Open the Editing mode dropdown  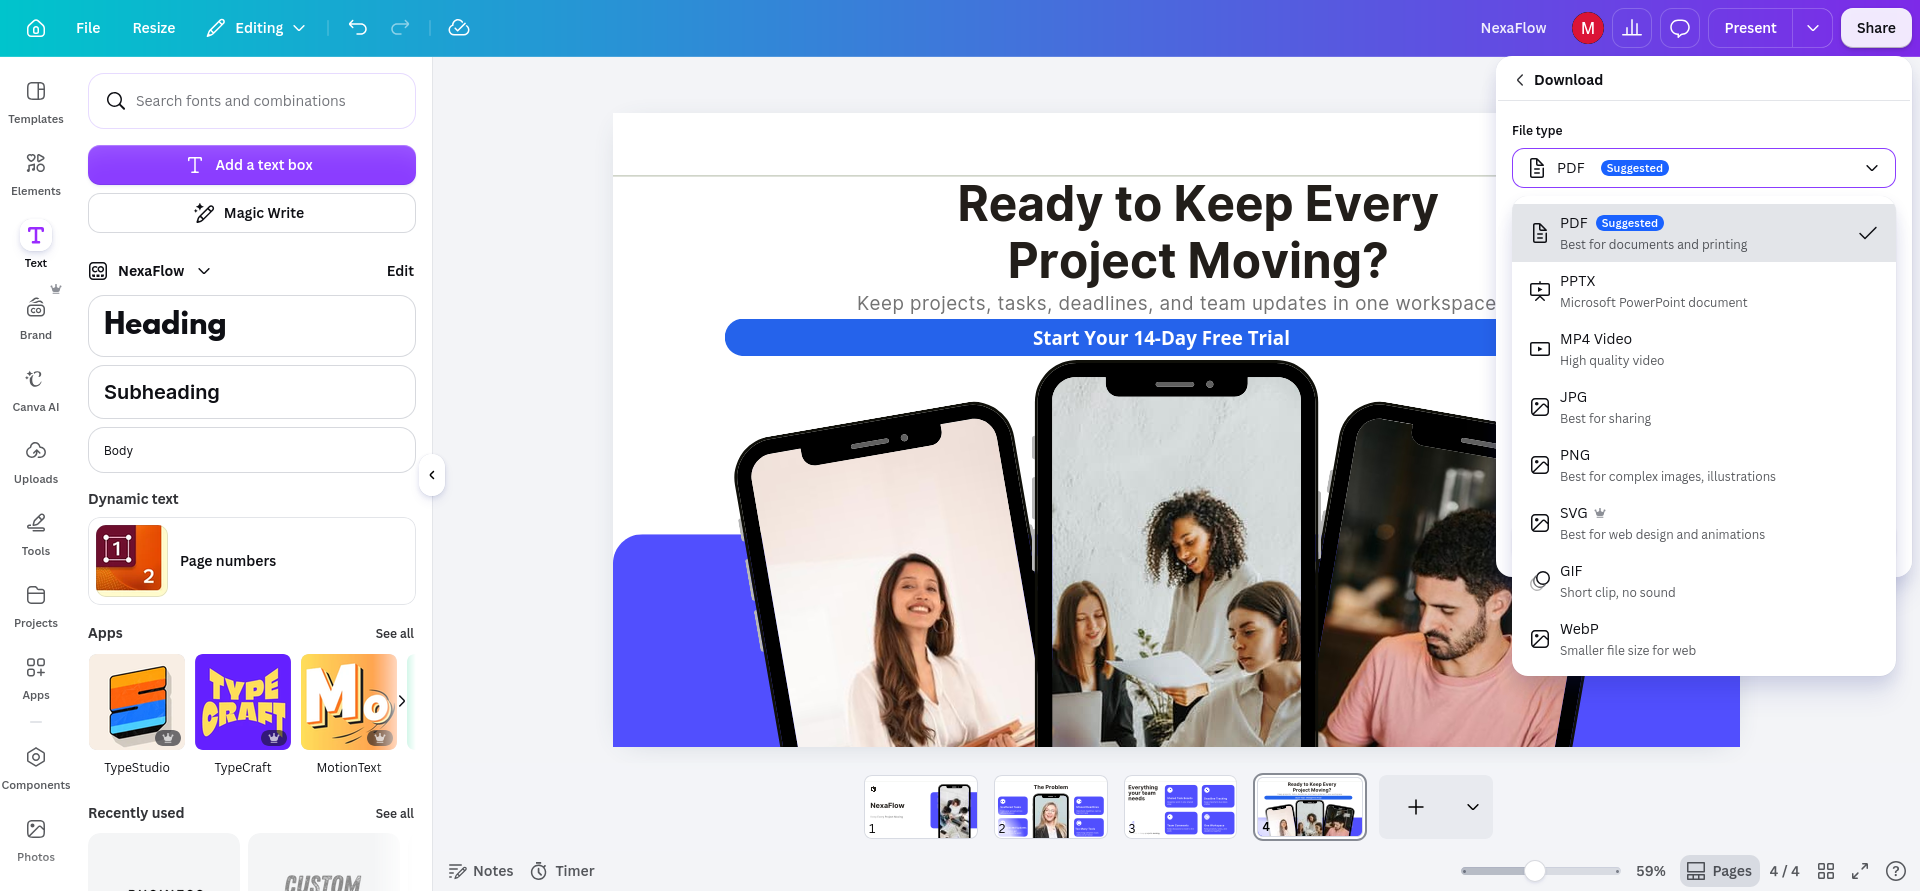tap(256, 28)
